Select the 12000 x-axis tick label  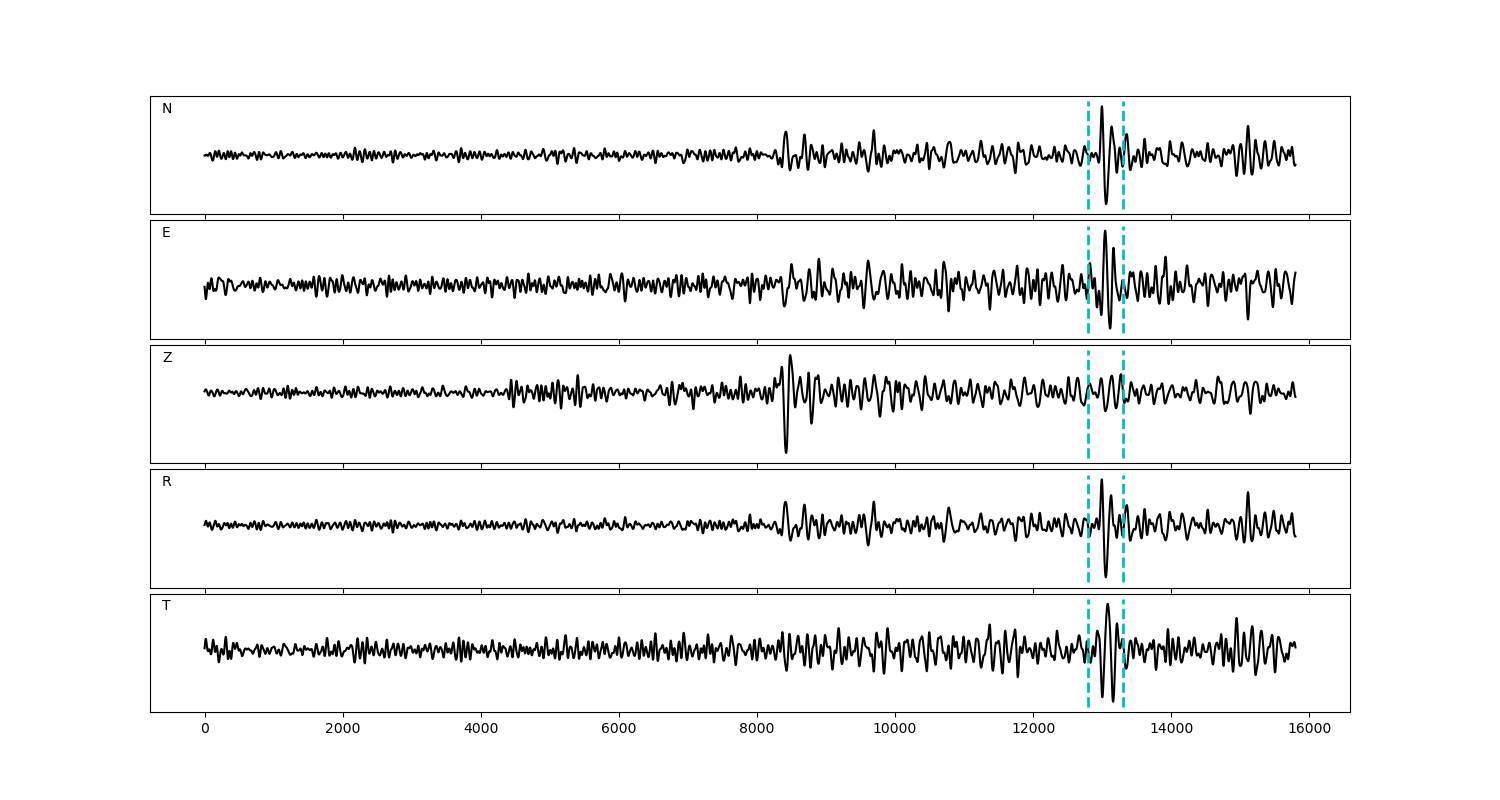(x=1033, y=730)
